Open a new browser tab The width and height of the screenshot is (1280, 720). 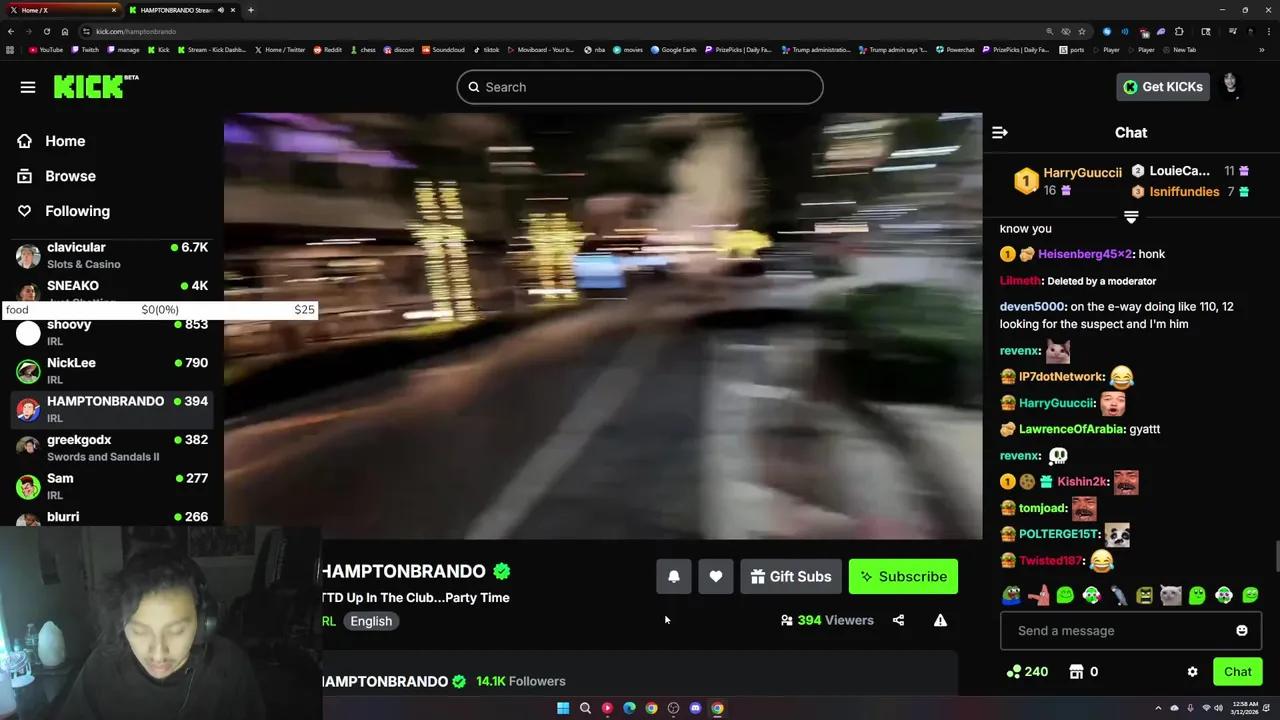pos(251,10)
